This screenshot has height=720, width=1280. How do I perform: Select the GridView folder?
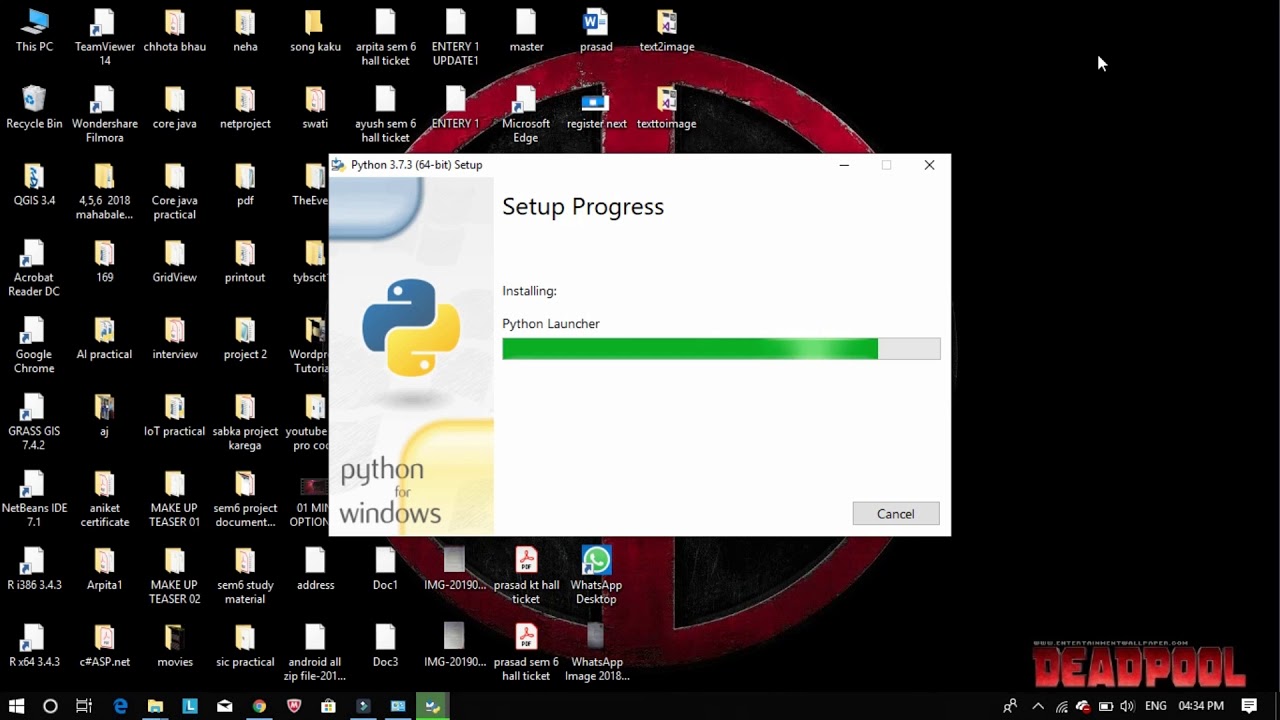174,261
